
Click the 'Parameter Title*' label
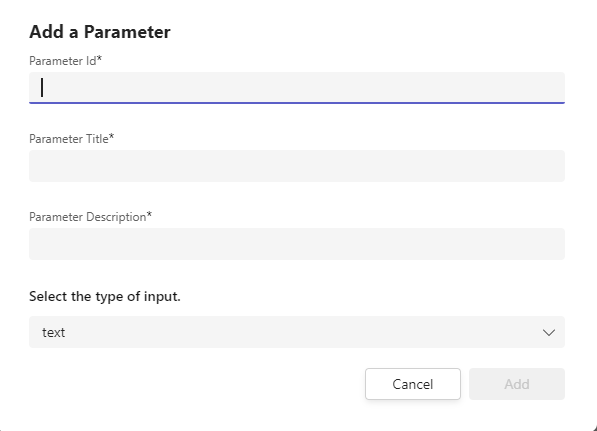click(x=72, y=139)
